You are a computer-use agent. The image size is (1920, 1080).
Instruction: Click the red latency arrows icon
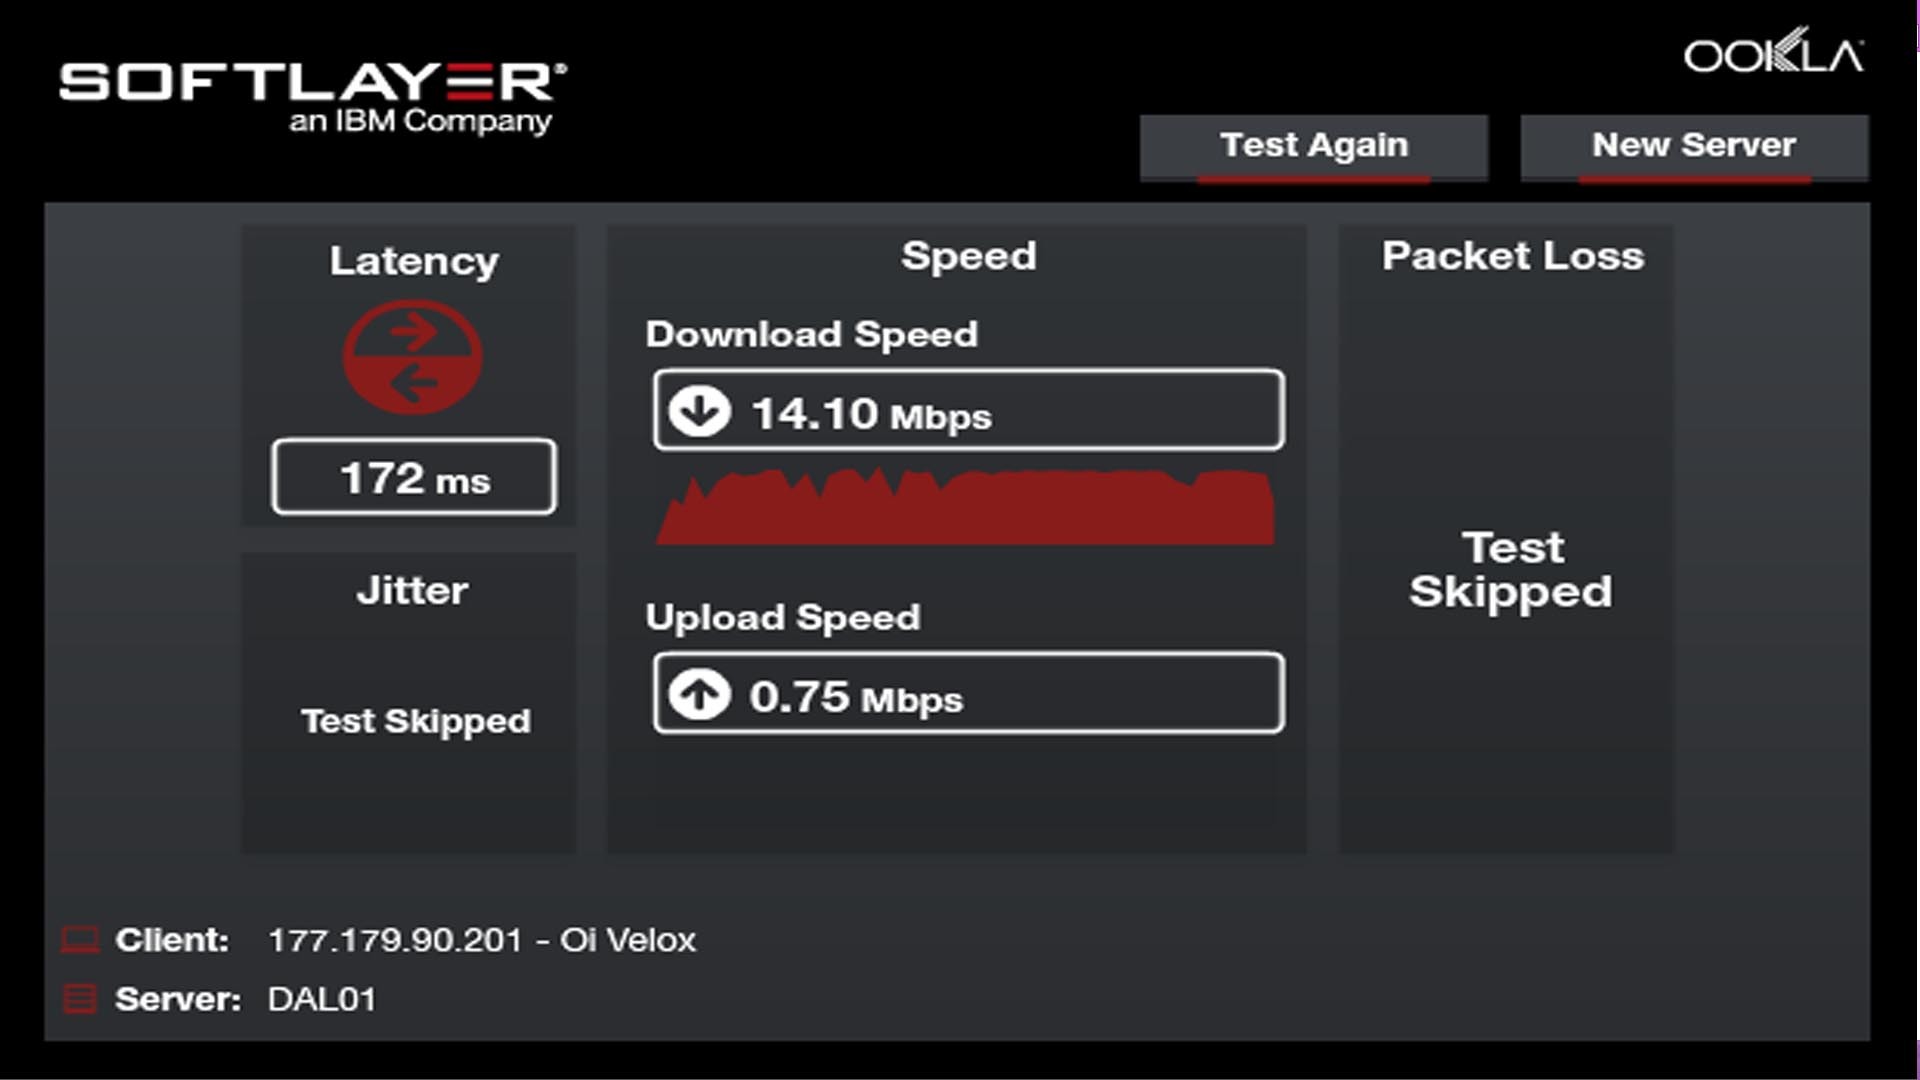413,358
